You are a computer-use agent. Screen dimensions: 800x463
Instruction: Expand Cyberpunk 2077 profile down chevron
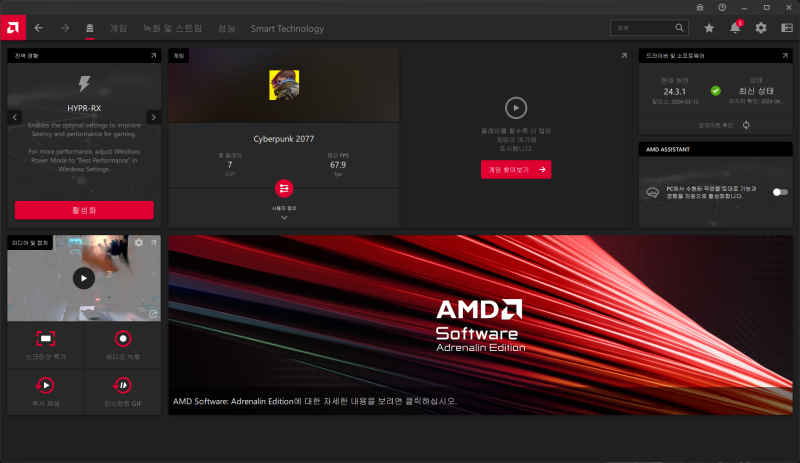point(284,218)
